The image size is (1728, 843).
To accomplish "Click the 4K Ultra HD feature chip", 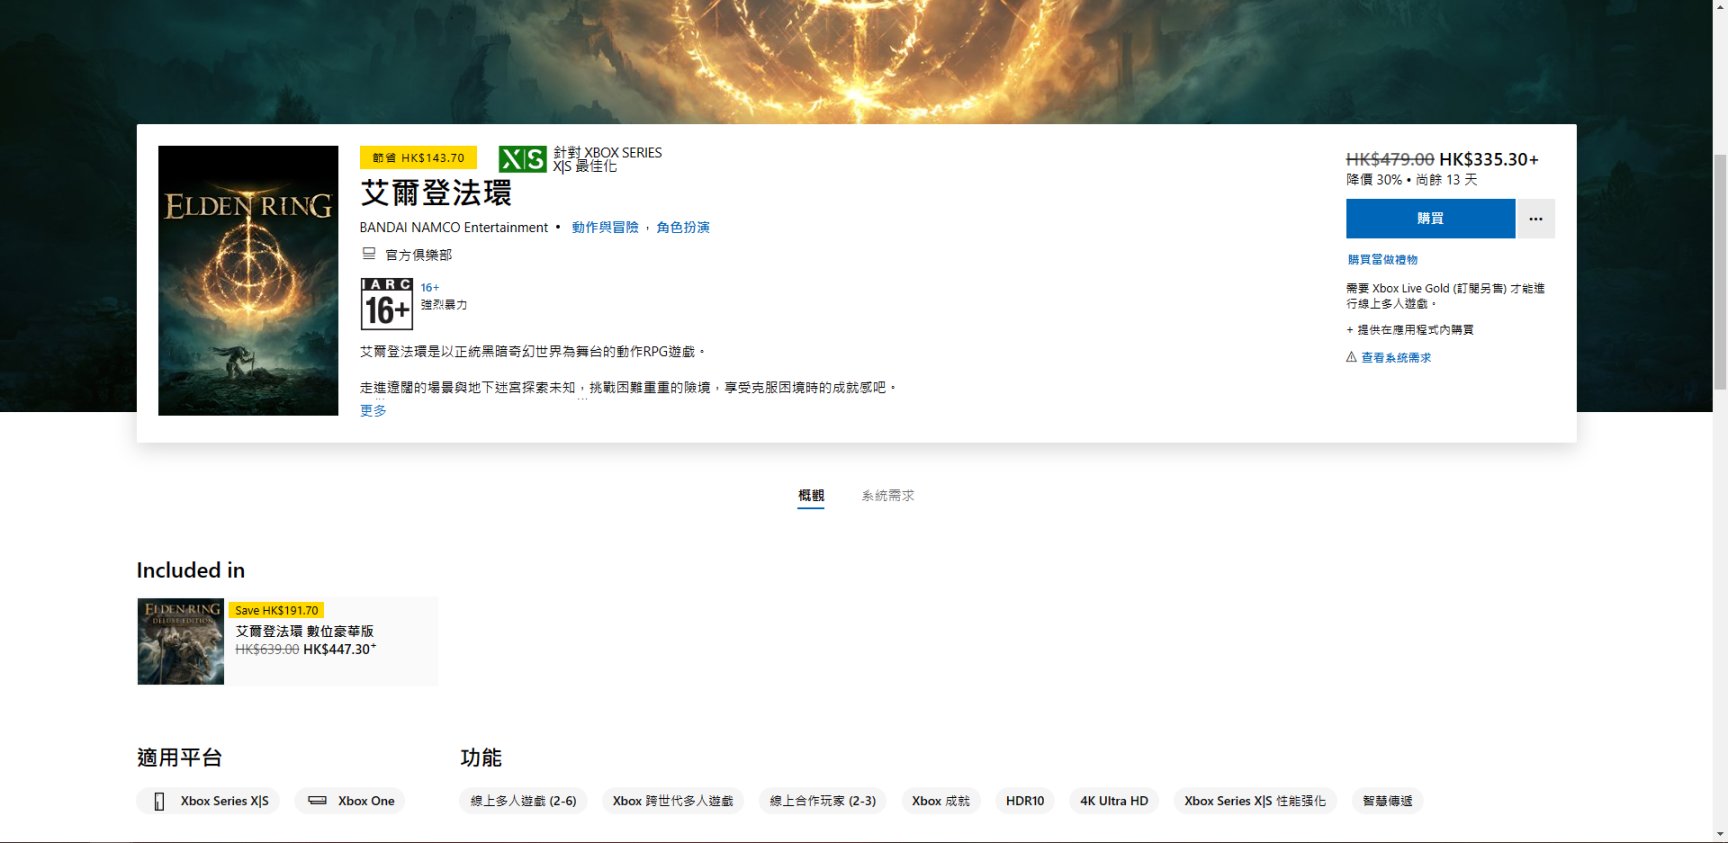I will click(1114, 801).
